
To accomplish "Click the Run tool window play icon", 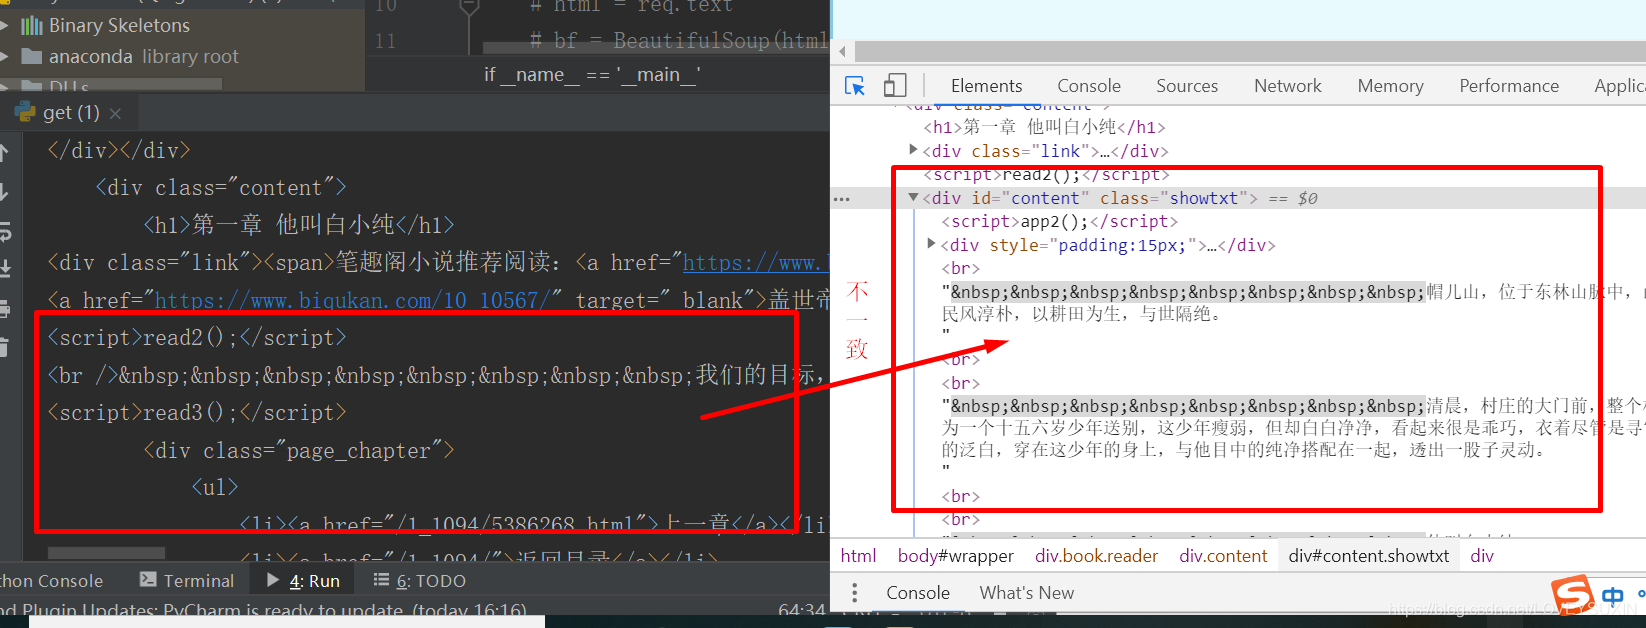I will click(x=273, y=579).
